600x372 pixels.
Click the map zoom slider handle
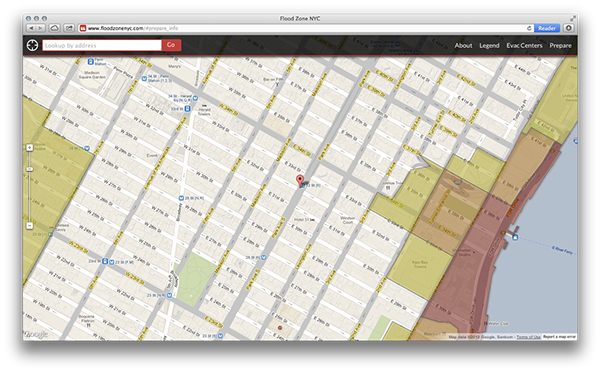[29, 169]
